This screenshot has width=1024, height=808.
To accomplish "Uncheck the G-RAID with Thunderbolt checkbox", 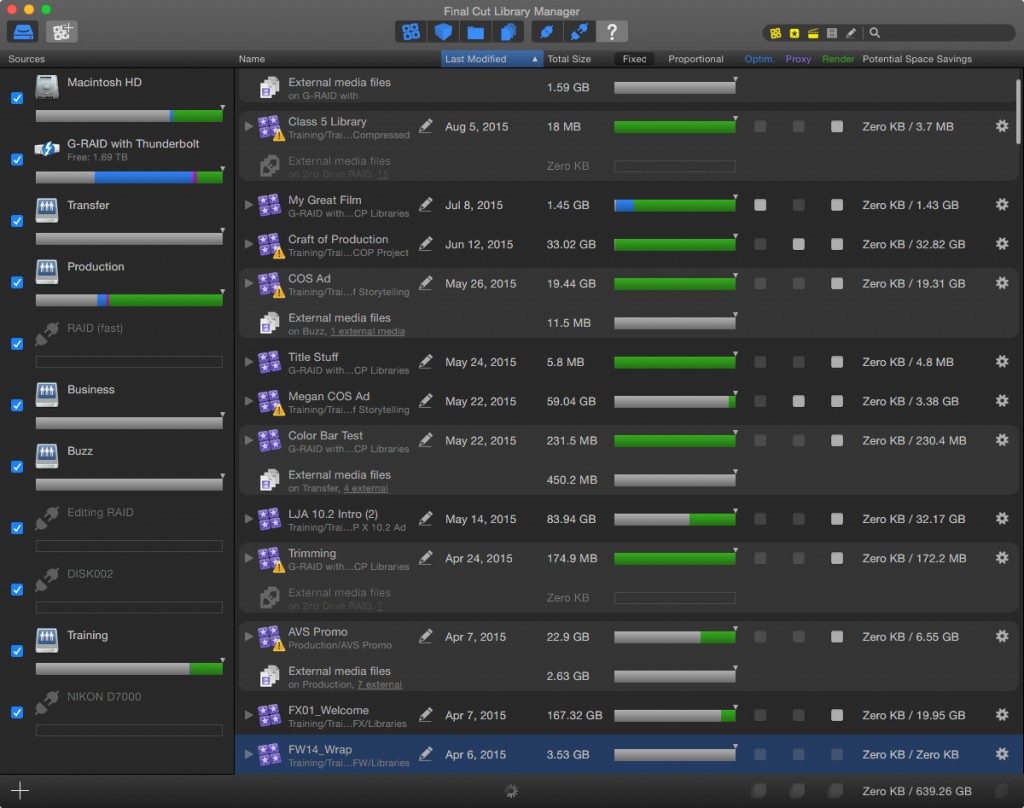I will 17,159.
